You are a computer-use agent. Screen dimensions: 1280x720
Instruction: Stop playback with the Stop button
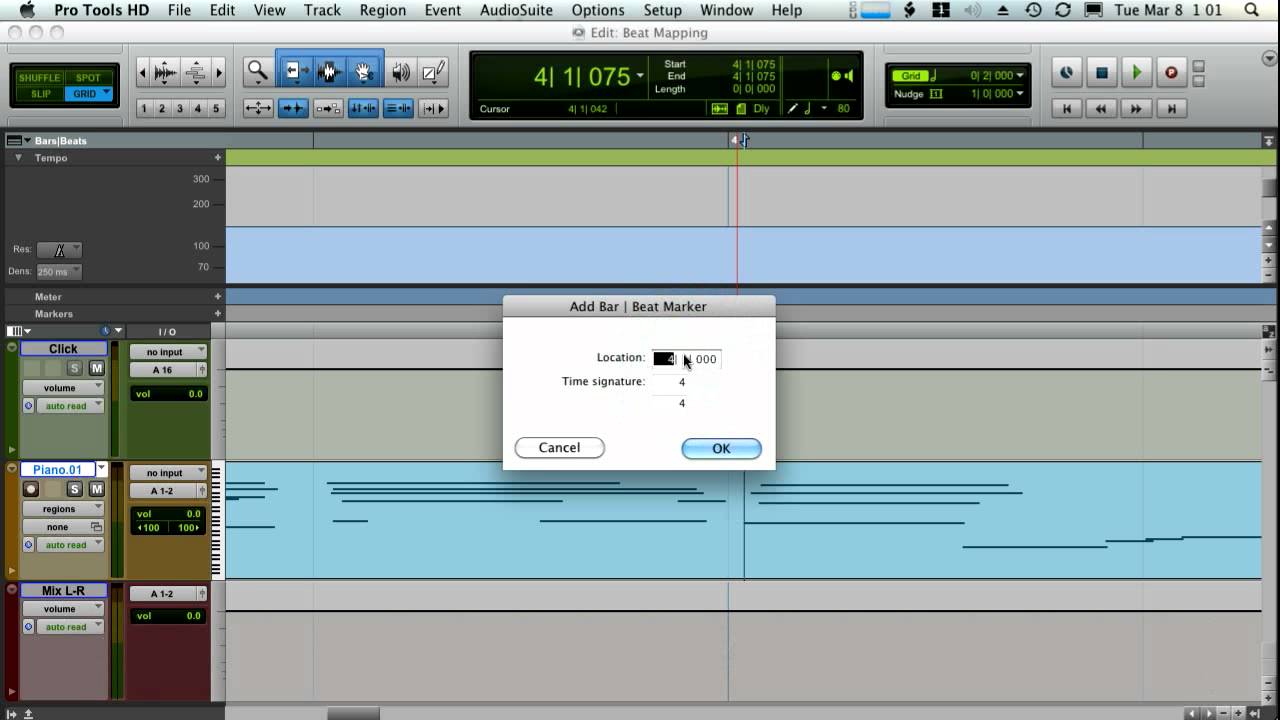point(1102,73)
